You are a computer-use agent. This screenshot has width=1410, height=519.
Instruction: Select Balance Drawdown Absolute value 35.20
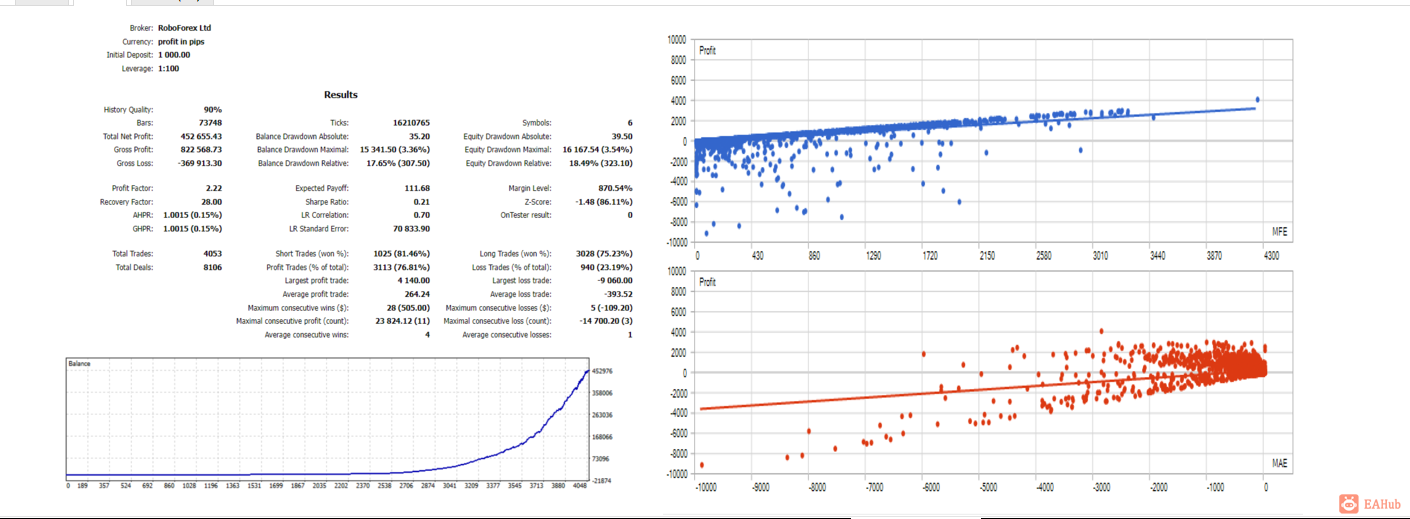(x=420, y=136)
